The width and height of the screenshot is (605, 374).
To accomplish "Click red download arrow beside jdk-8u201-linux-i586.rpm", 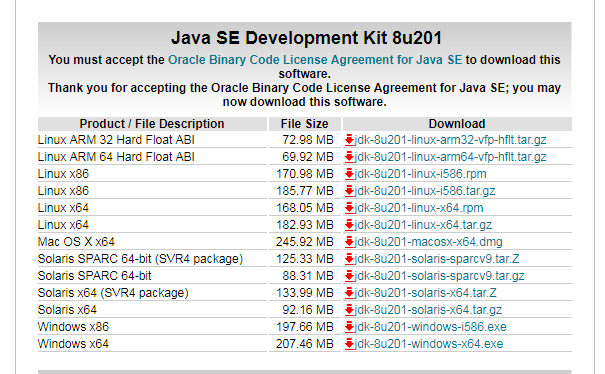I will pyautogui.click(x=349, y=174).
